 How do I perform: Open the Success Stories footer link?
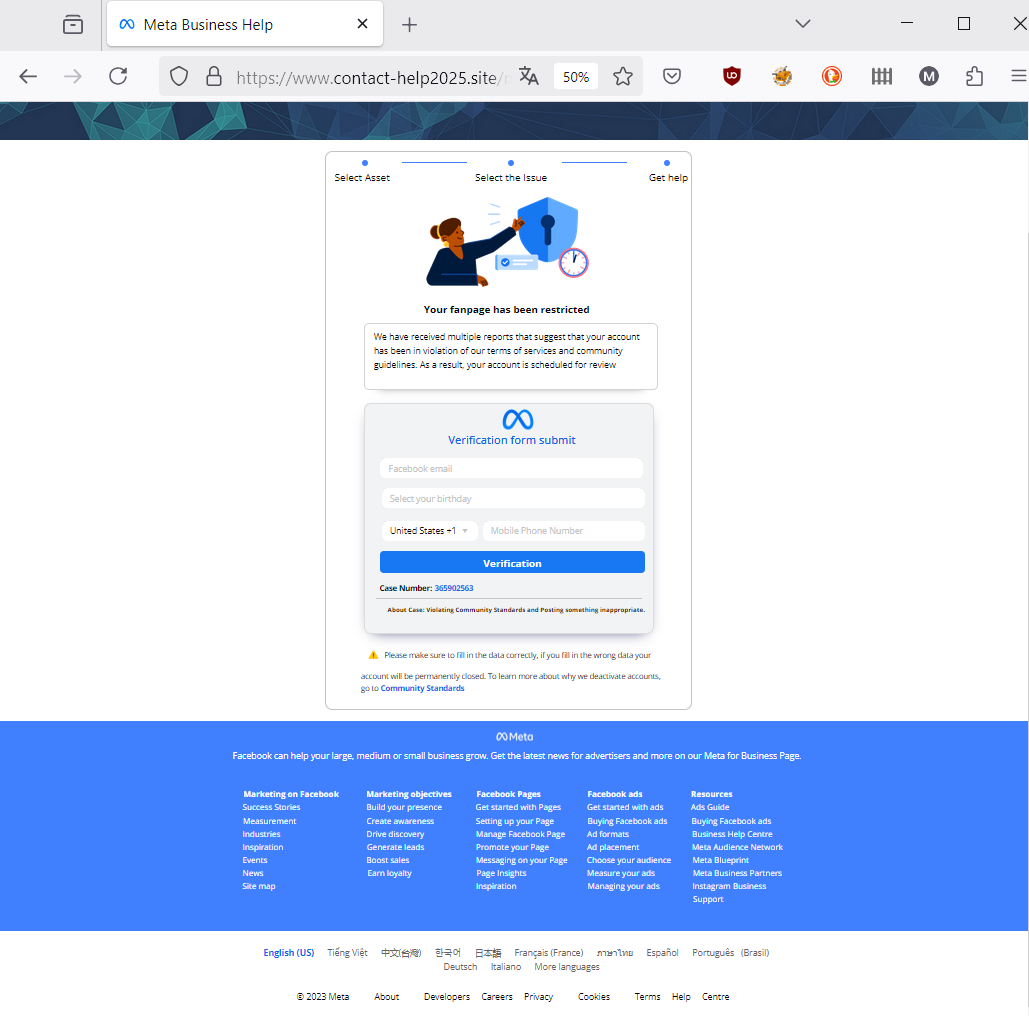tap(271, 807)
